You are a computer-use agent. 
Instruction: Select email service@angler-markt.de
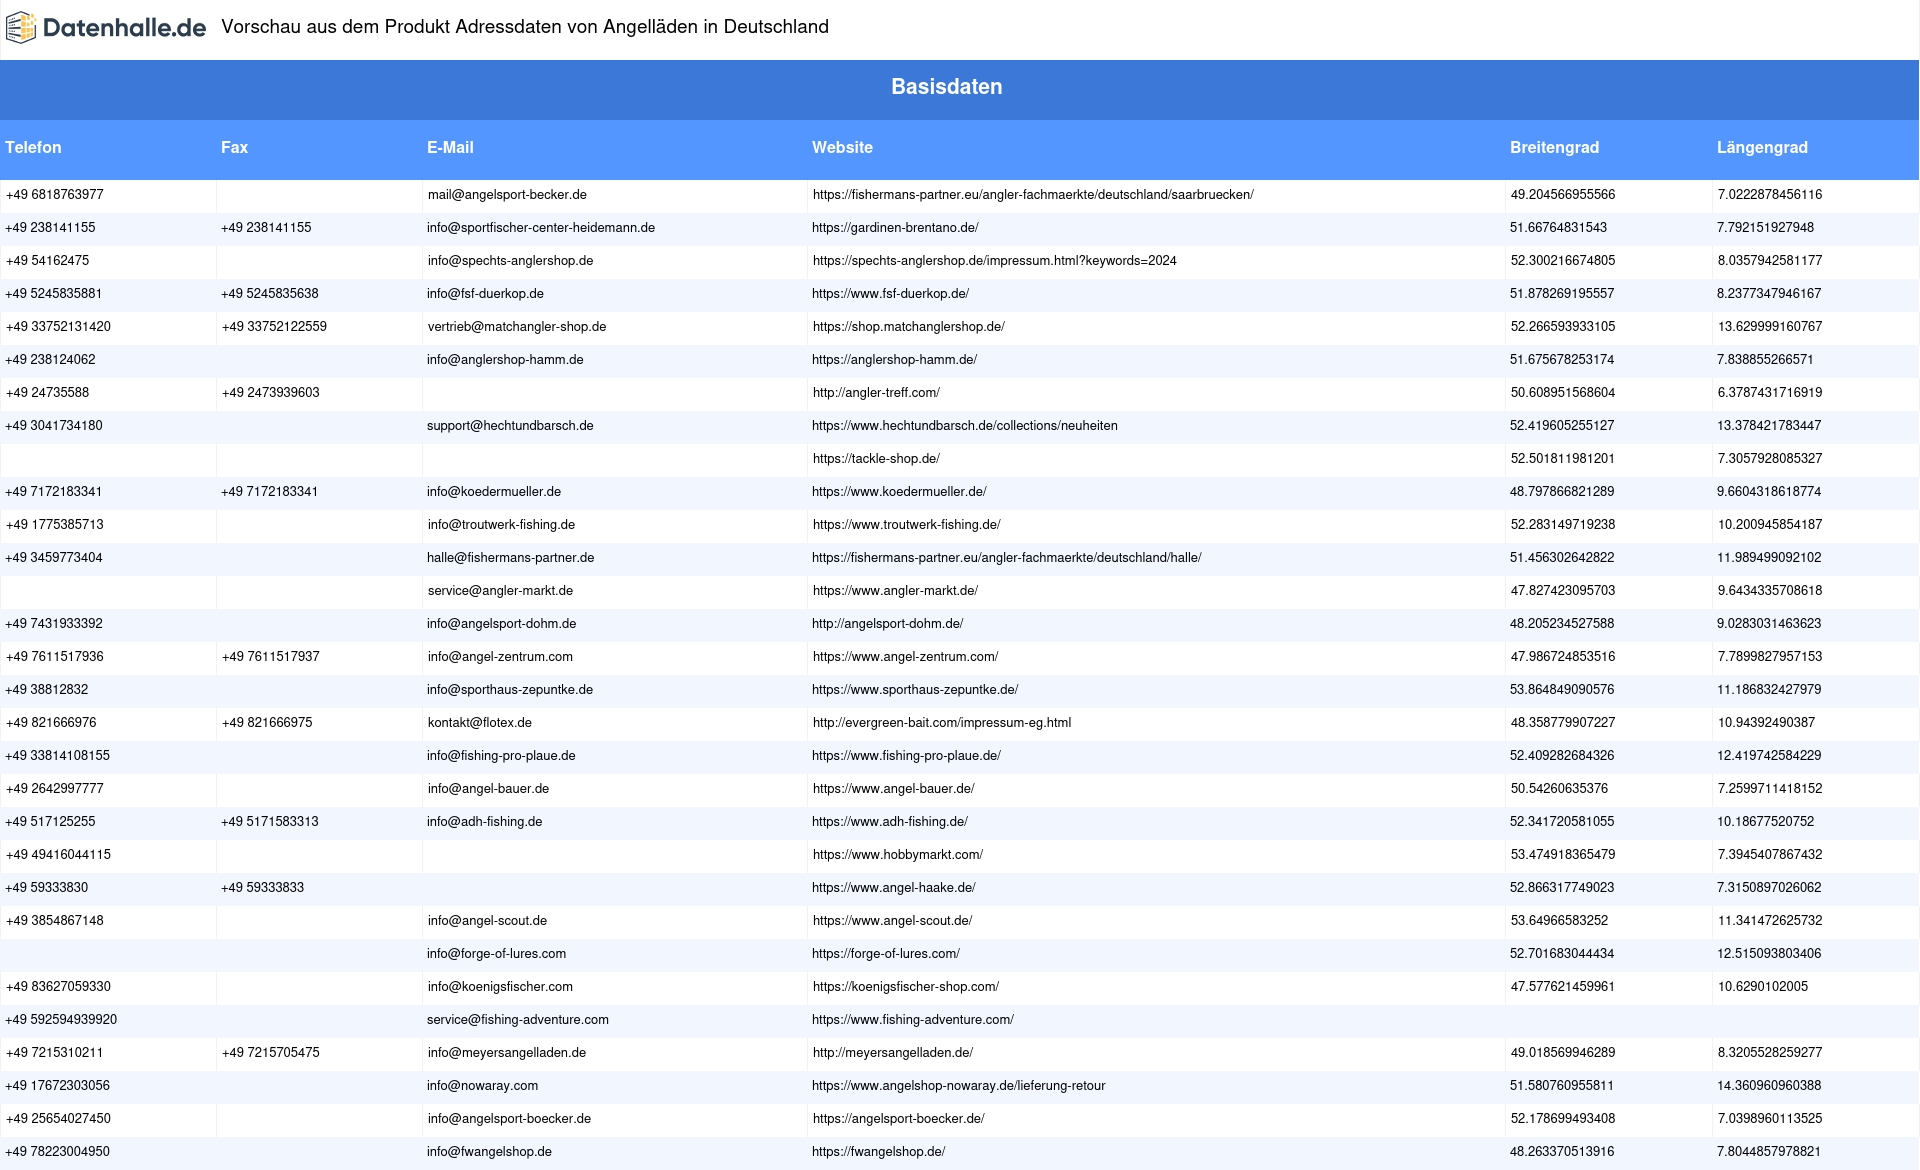[x=500, y=591]
